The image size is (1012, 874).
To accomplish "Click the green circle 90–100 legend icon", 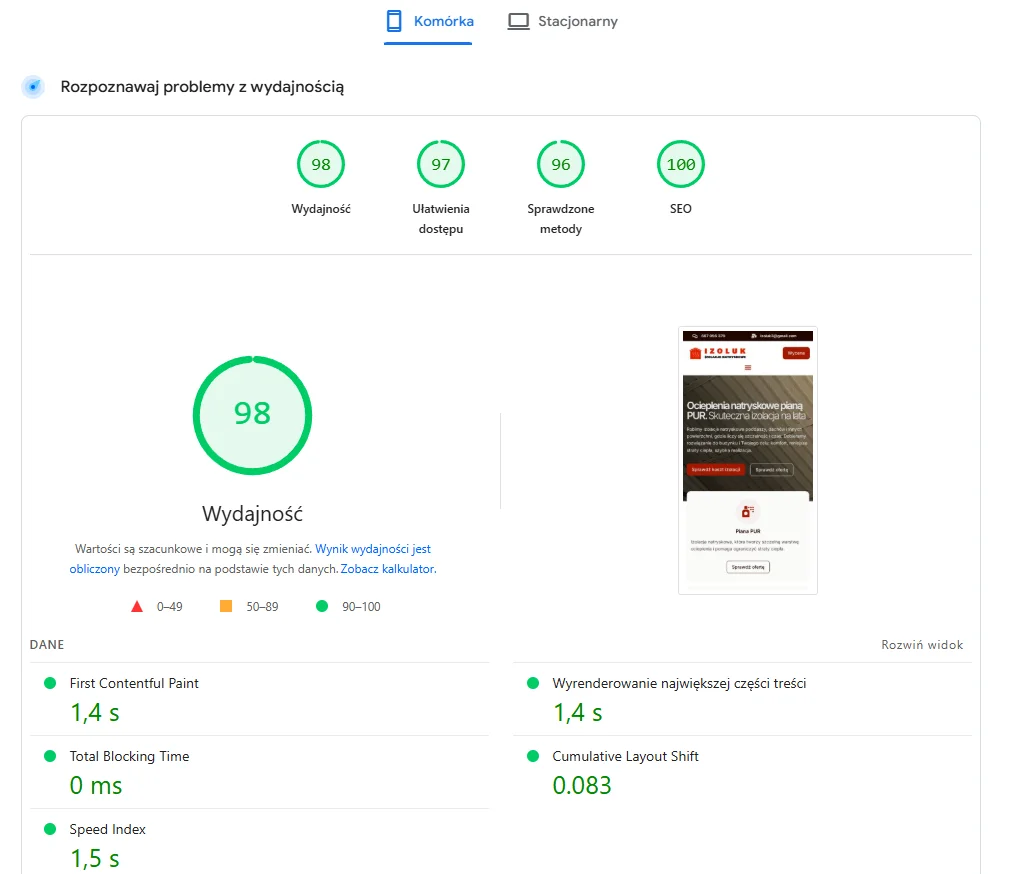I will (x=322, y=606).
